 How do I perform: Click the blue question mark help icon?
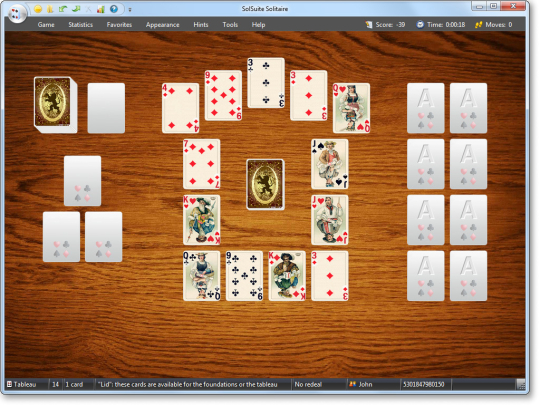click(x=114, y=9)
